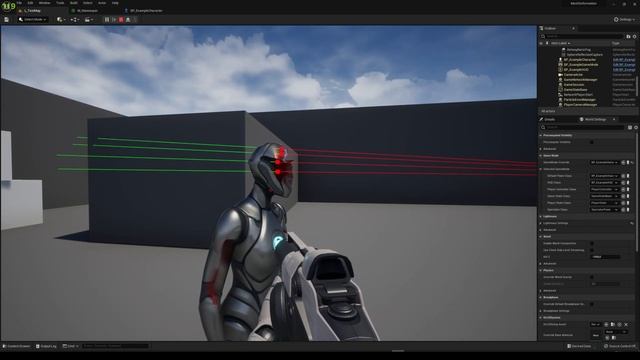Click the World Settings search field
The height and width of the screenshot is (360, 640).
point(583,127)
